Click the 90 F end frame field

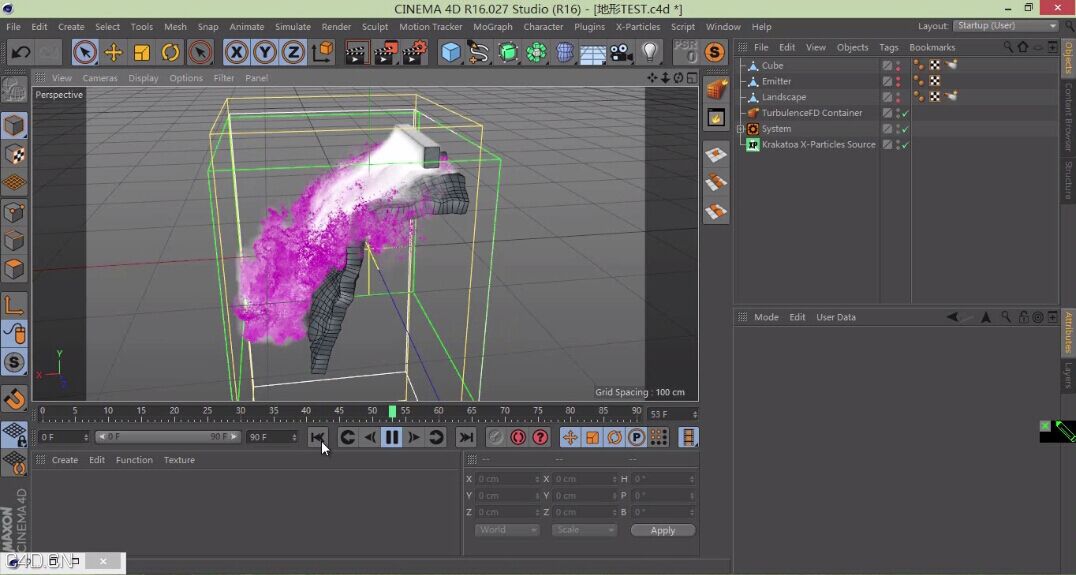(x=272, y=437)
